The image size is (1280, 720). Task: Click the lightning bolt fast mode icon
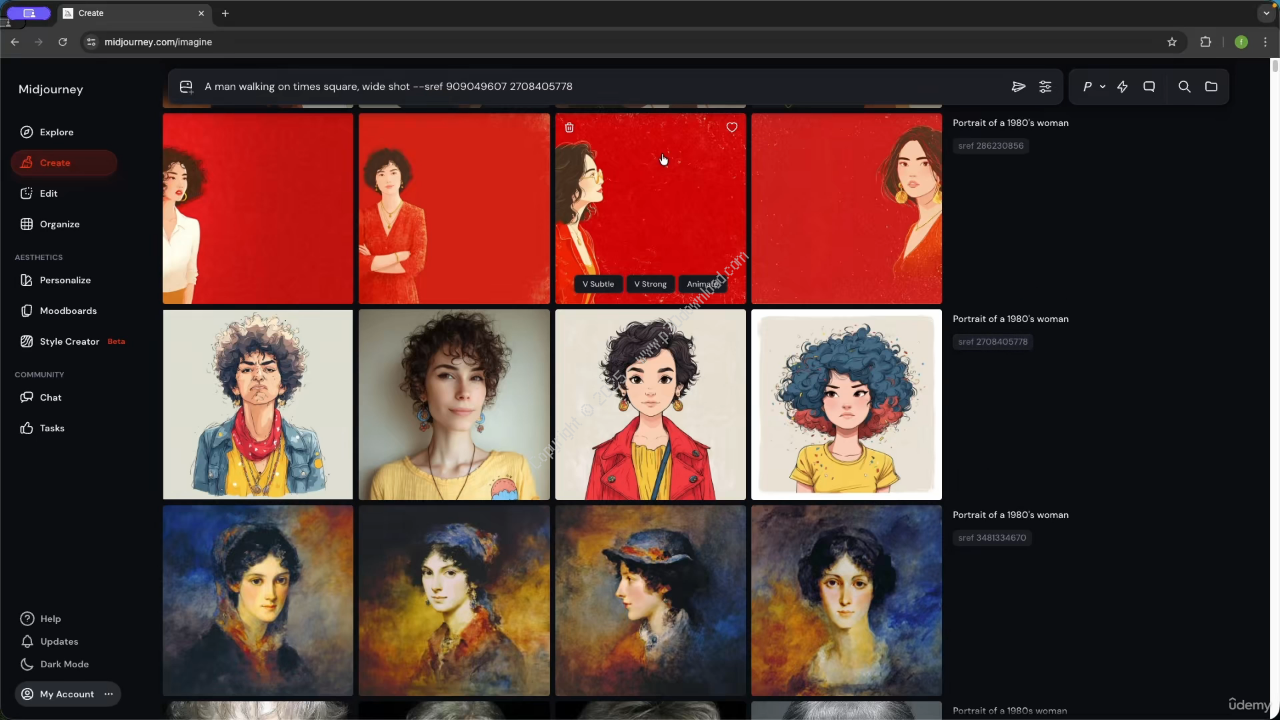tap(1122, 87)
